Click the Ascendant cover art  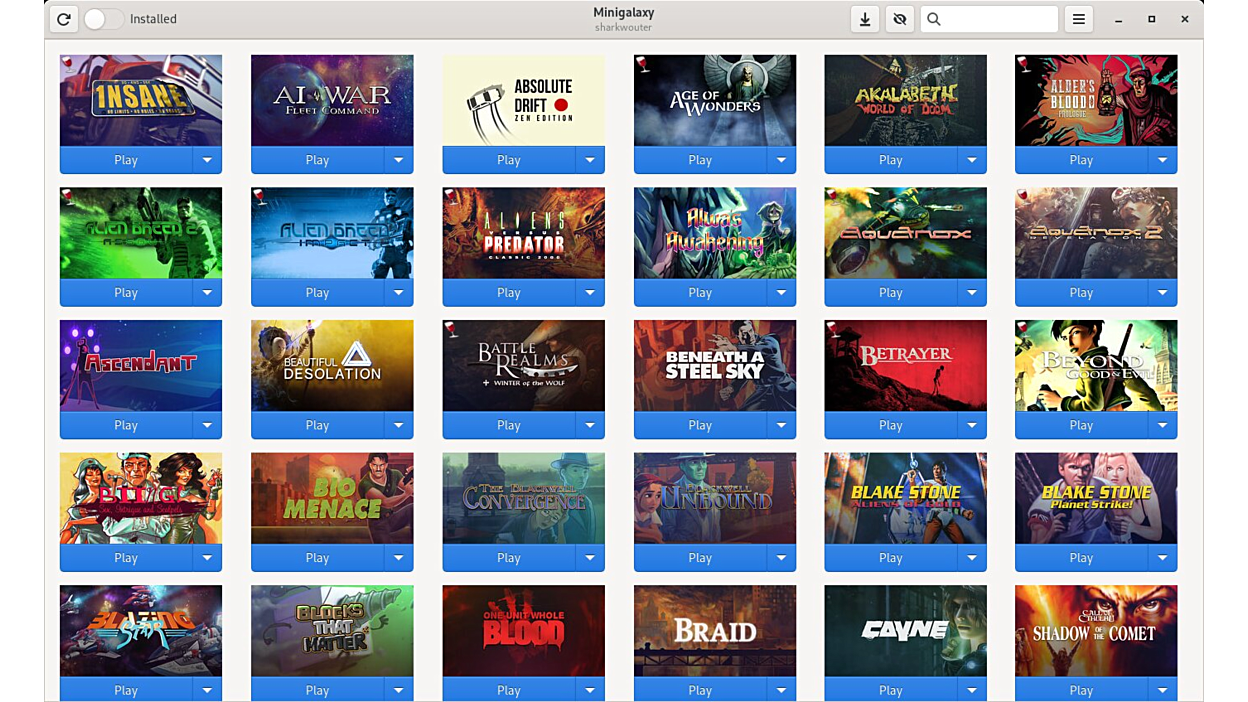pos(141,365)
